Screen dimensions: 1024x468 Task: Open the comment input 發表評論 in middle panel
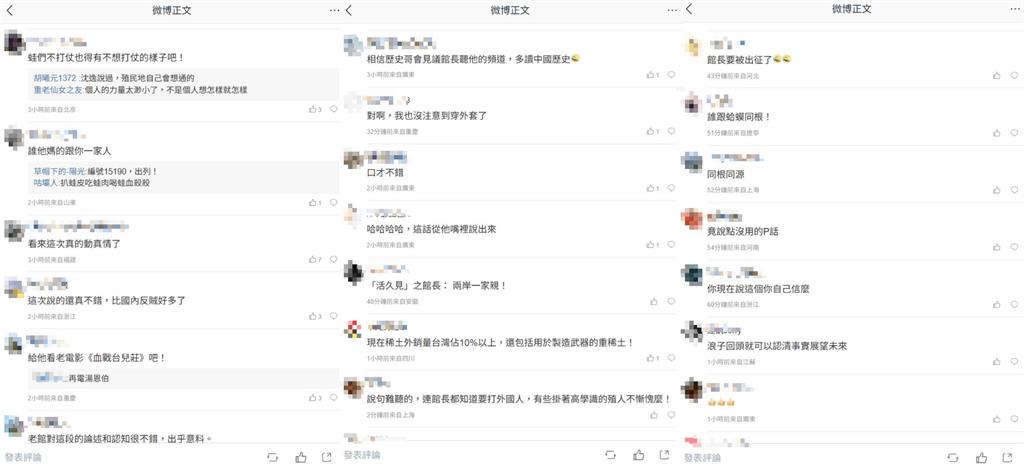coord(362,455)
